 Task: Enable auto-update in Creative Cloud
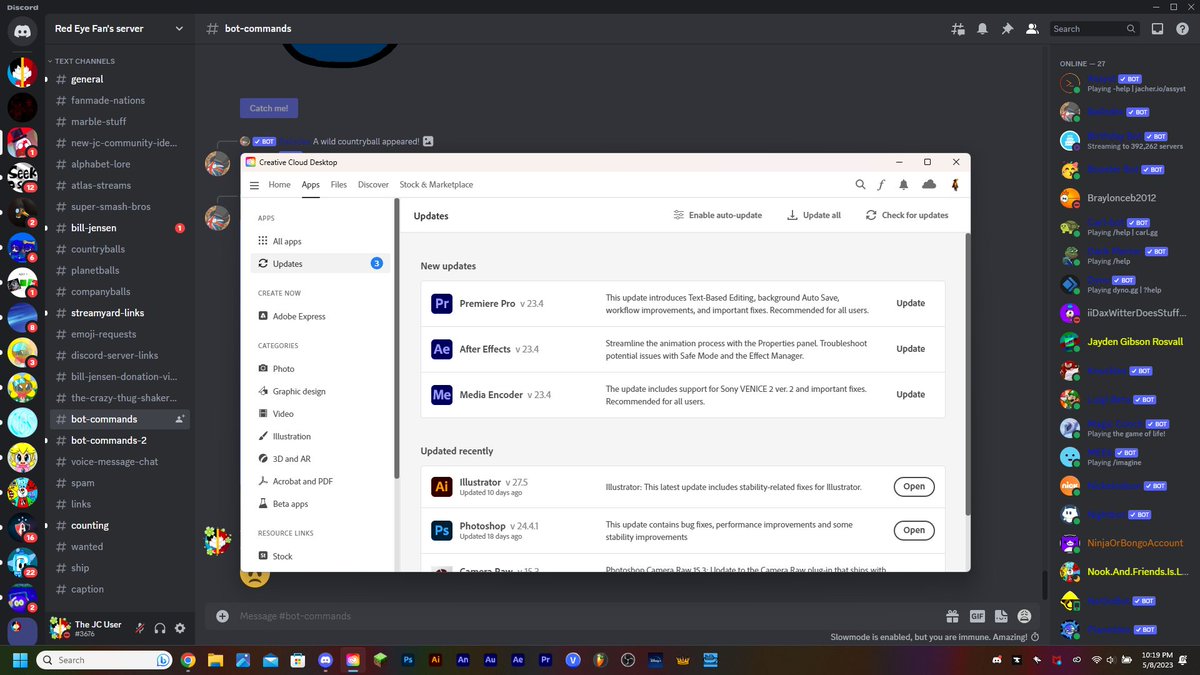point(717,215)
